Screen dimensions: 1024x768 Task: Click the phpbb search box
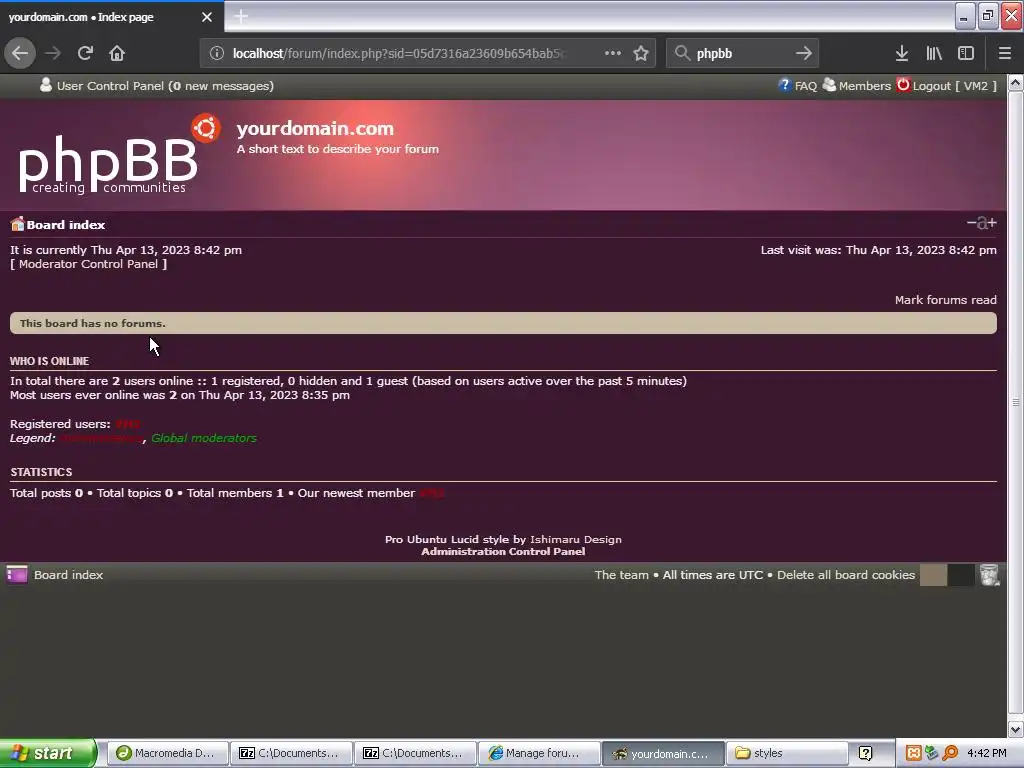pos(741,54)
